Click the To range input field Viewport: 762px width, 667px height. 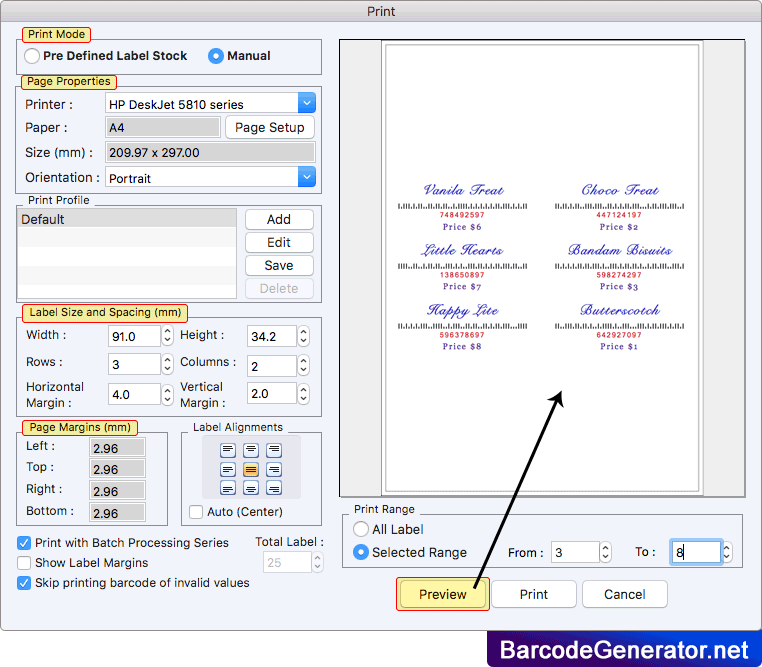click(695, 552)
